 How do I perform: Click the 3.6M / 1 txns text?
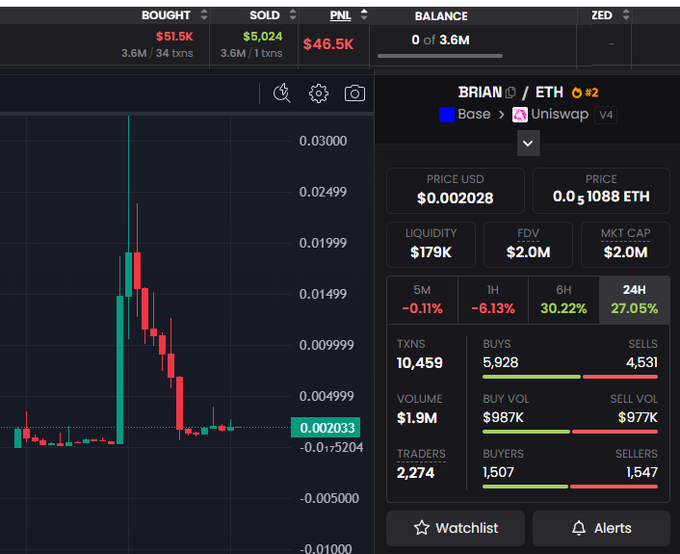251,53
